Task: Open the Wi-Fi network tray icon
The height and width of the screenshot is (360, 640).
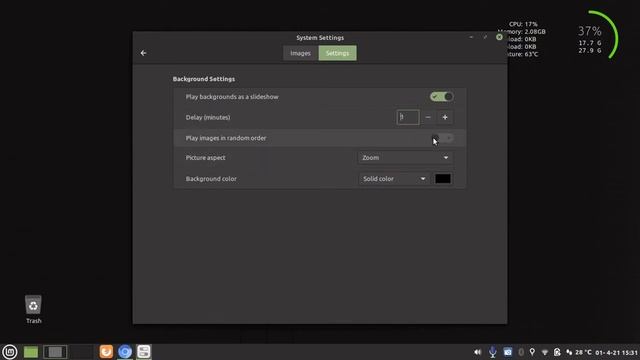Action: [x=544, y=352]
